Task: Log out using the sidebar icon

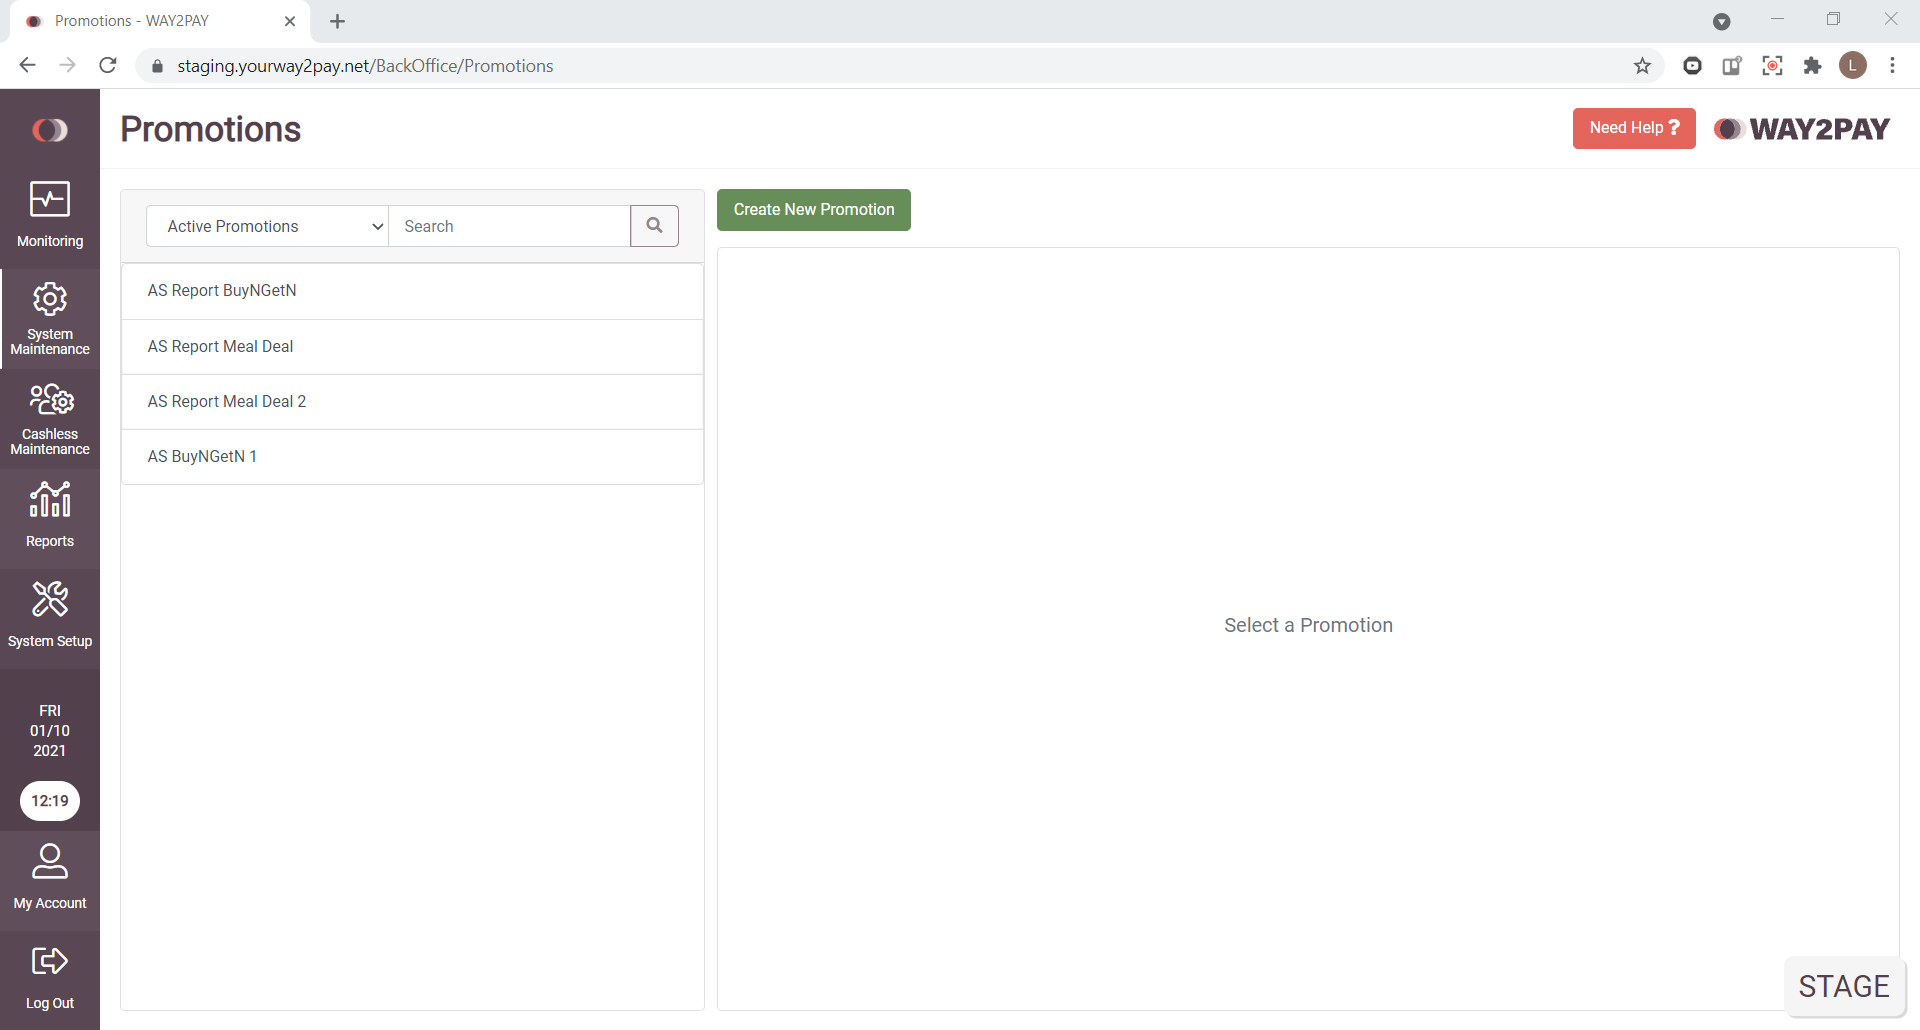Action: [50, 977]
